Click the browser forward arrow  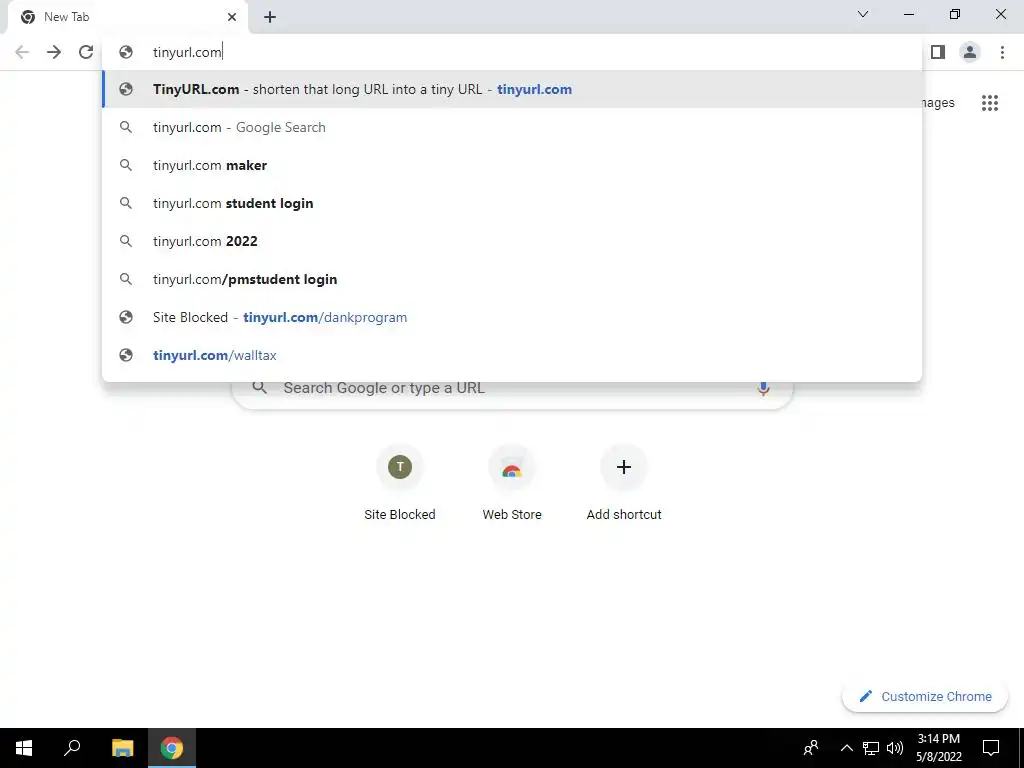pos(54,52)
